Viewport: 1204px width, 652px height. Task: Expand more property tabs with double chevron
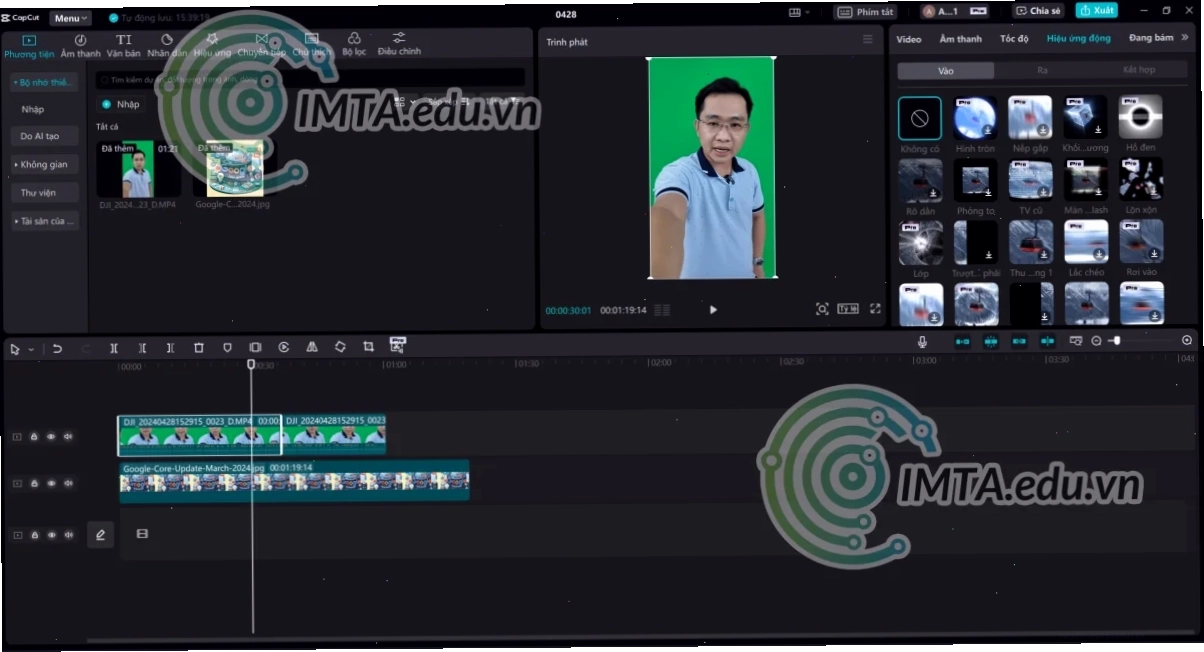point(1185,38)
